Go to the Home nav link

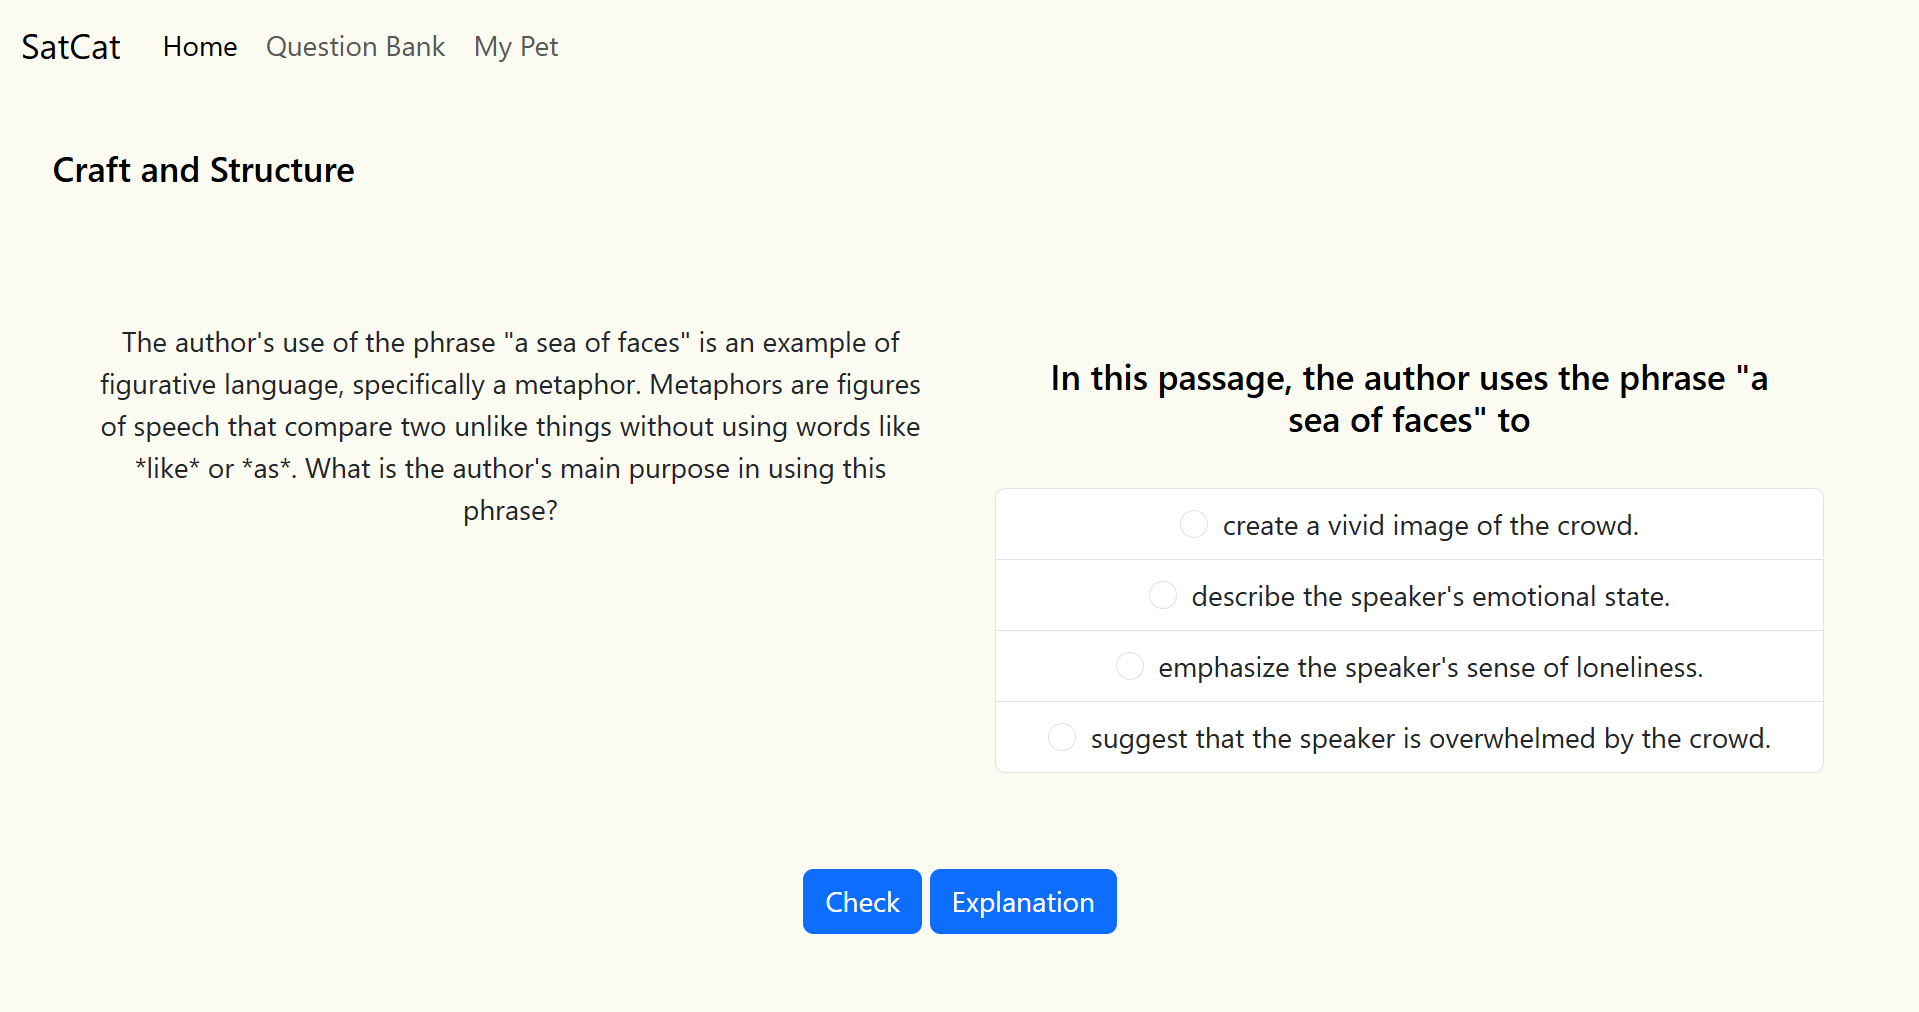pyautogui.click(x=200, y=47)
